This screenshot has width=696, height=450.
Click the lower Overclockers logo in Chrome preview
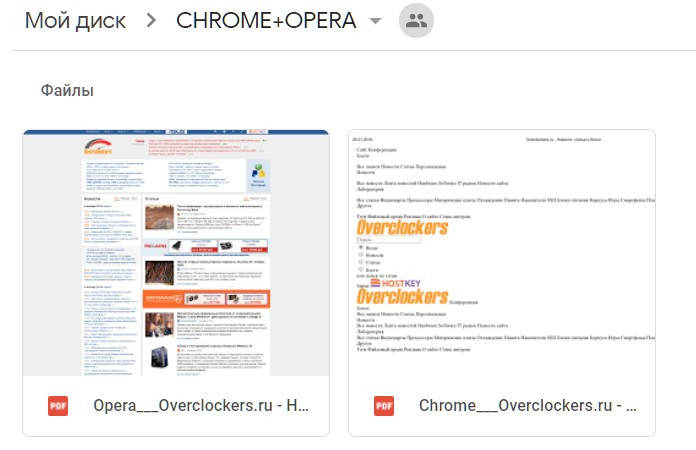coord(401,298)
